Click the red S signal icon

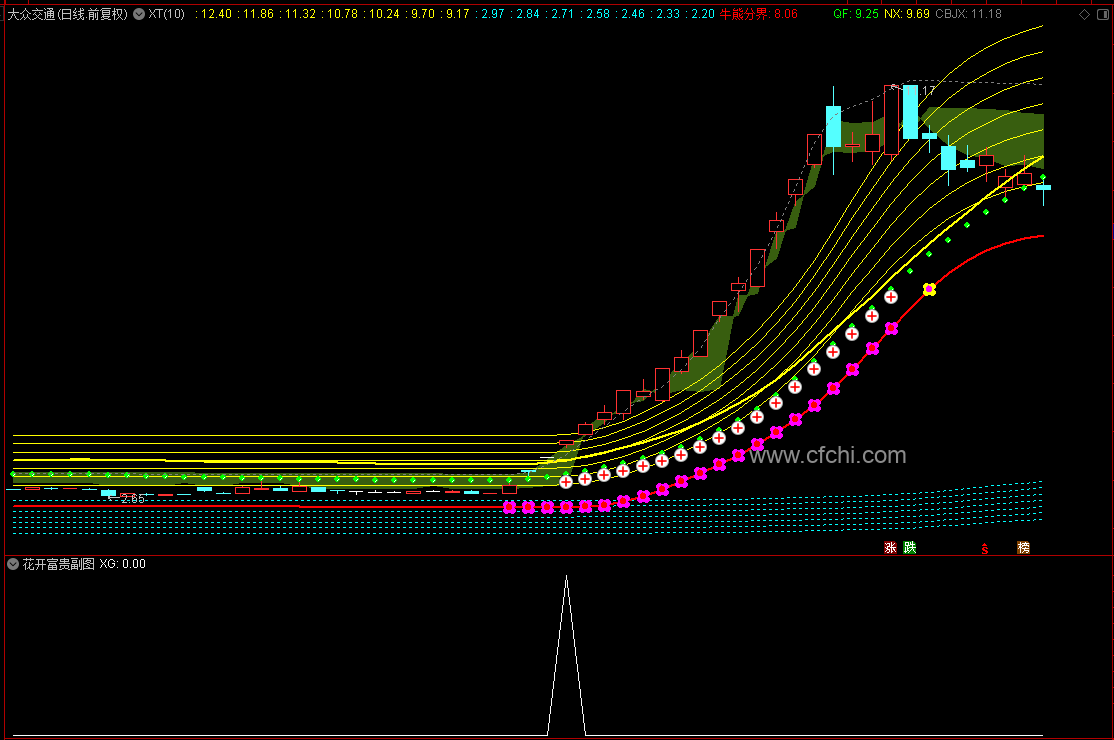click(985, 548)
